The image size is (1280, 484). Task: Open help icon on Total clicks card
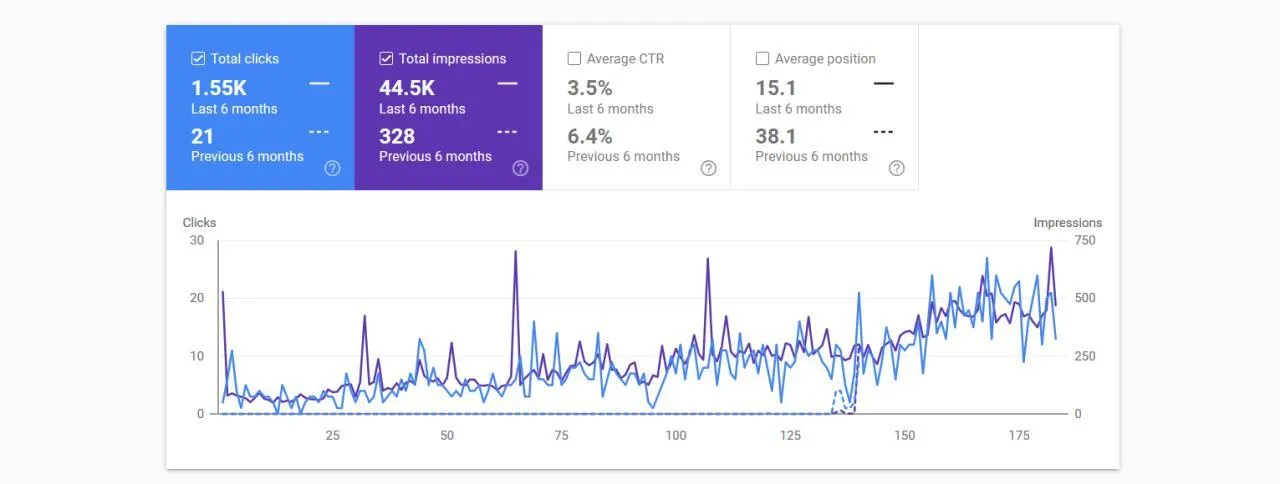[333, 168]
